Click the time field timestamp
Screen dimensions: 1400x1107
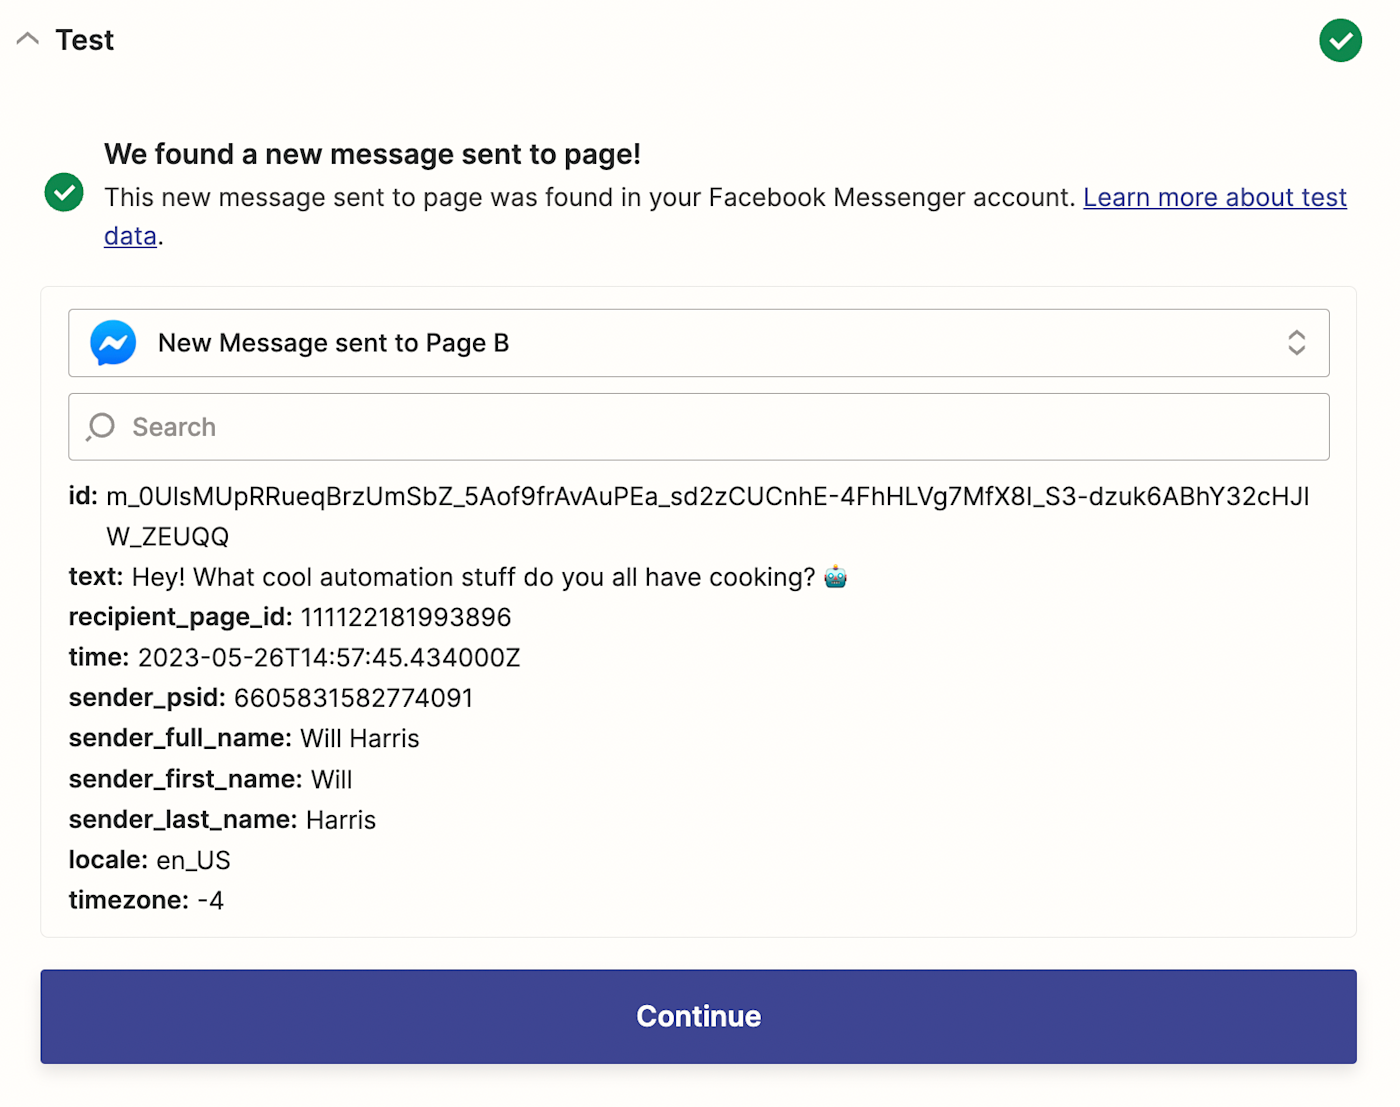coord(328,658)
